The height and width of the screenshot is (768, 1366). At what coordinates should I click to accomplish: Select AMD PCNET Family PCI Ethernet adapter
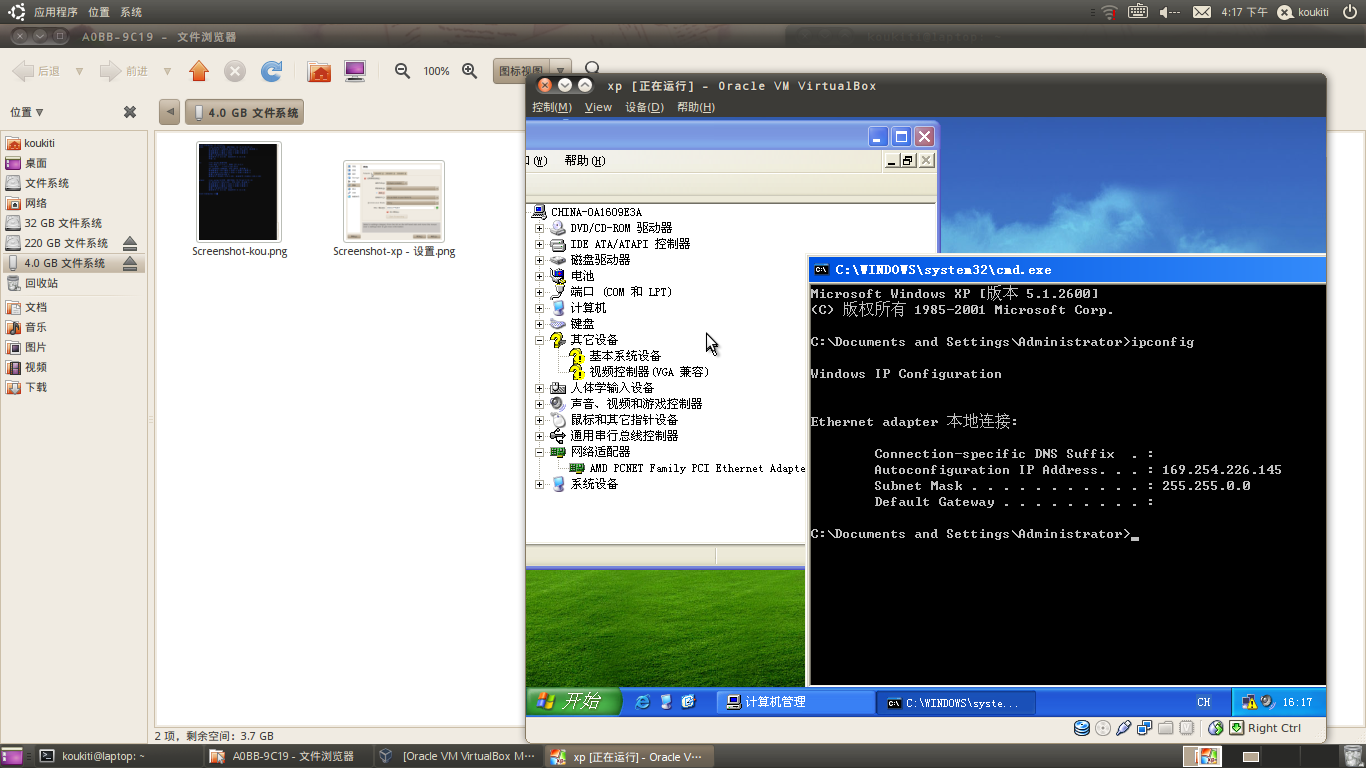[697, 468]
